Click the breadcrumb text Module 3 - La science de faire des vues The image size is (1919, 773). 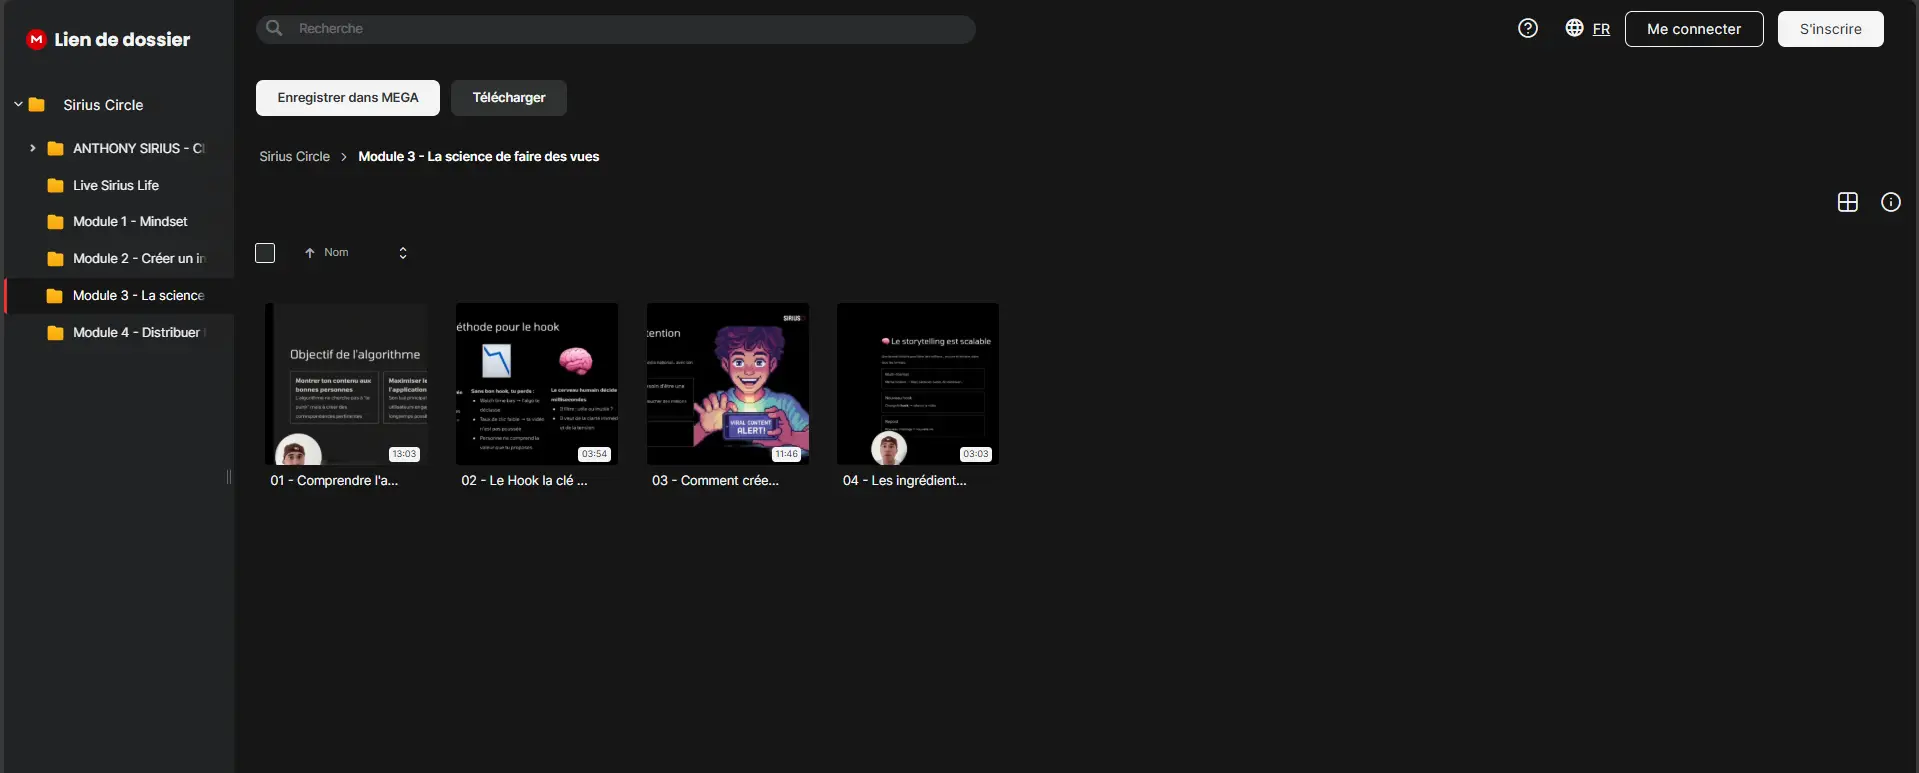[479, 156]
